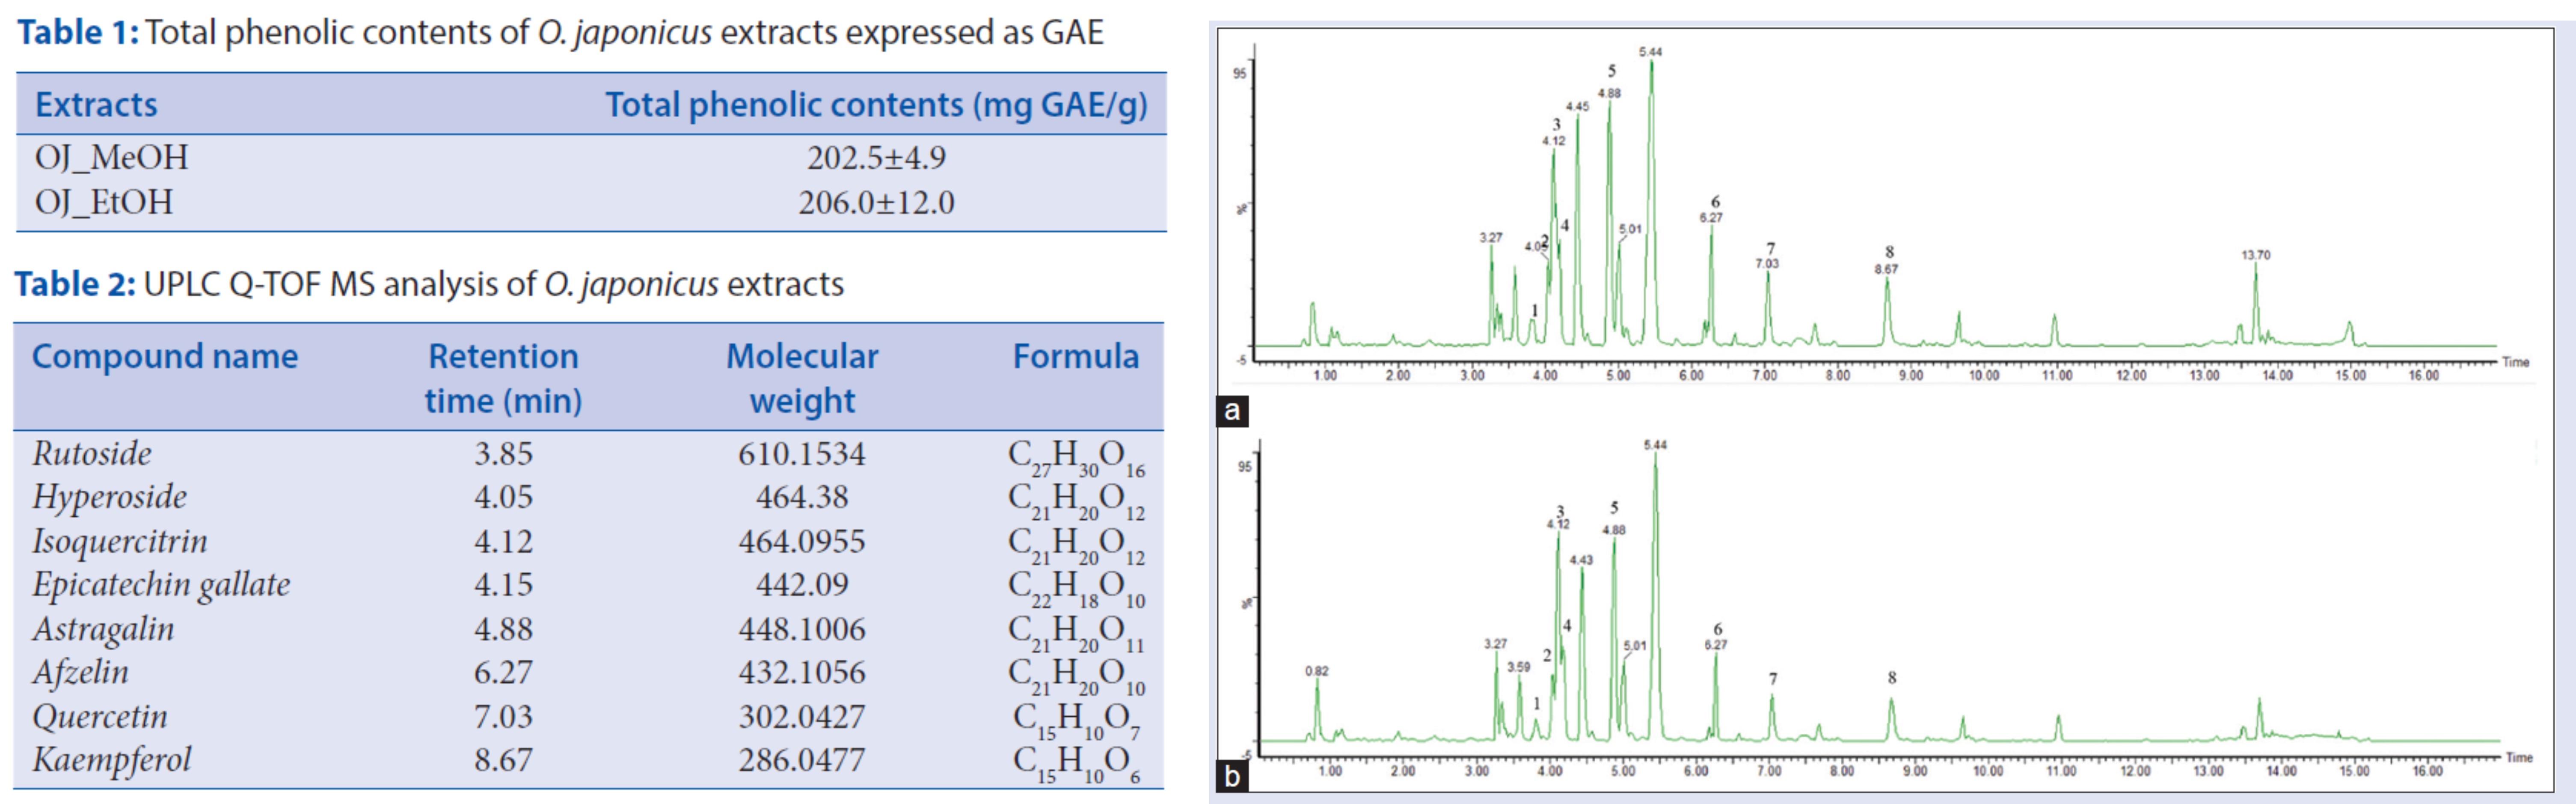The width and height of the screenshot is (2576, 804).
Task: Select retention time 4.05 in Table 2
Action: 503,498
